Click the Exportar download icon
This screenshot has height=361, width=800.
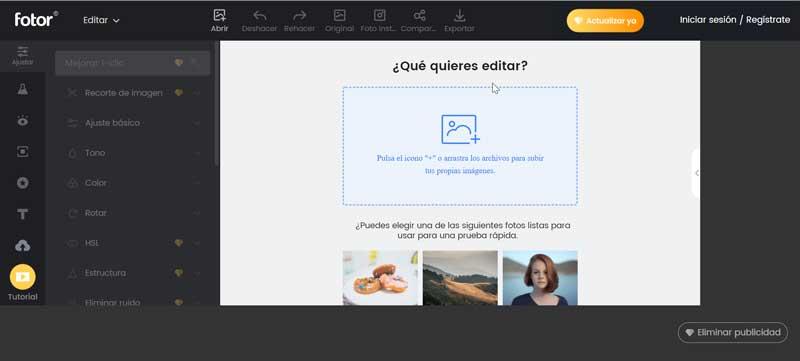coord(459,15)
